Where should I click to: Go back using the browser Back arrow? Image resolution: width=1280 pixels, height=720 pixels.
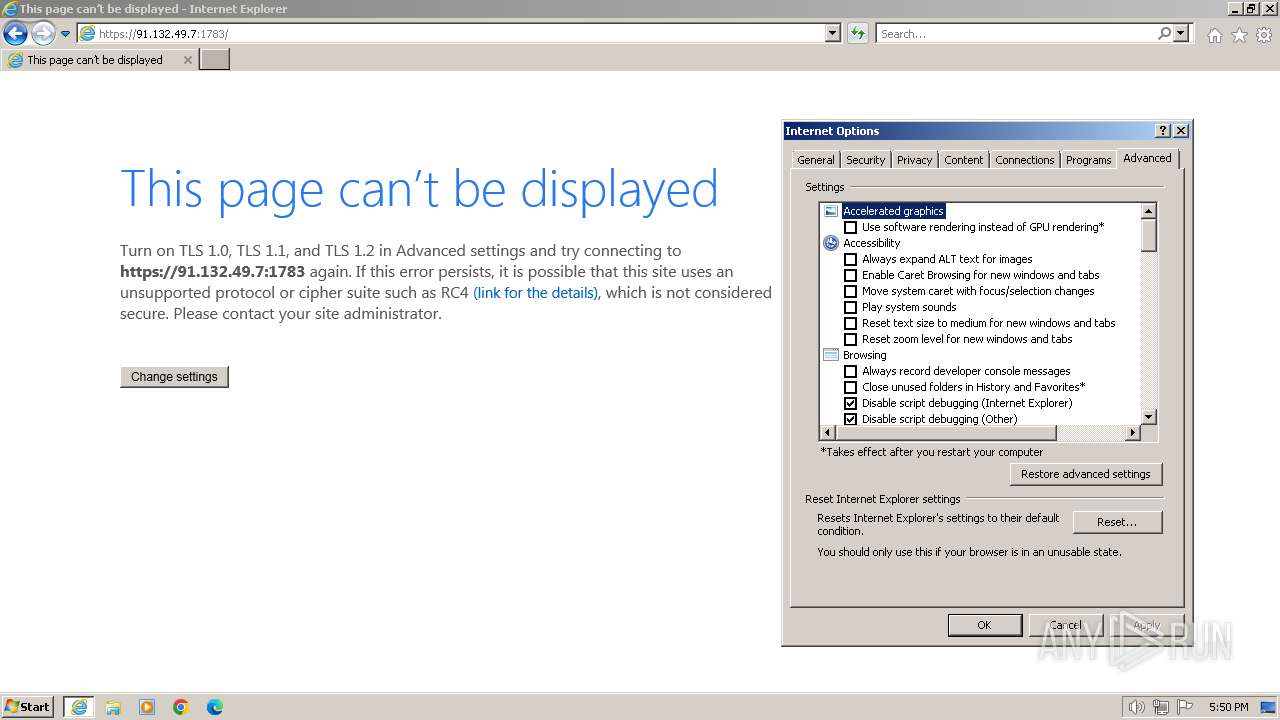[15, 34]
